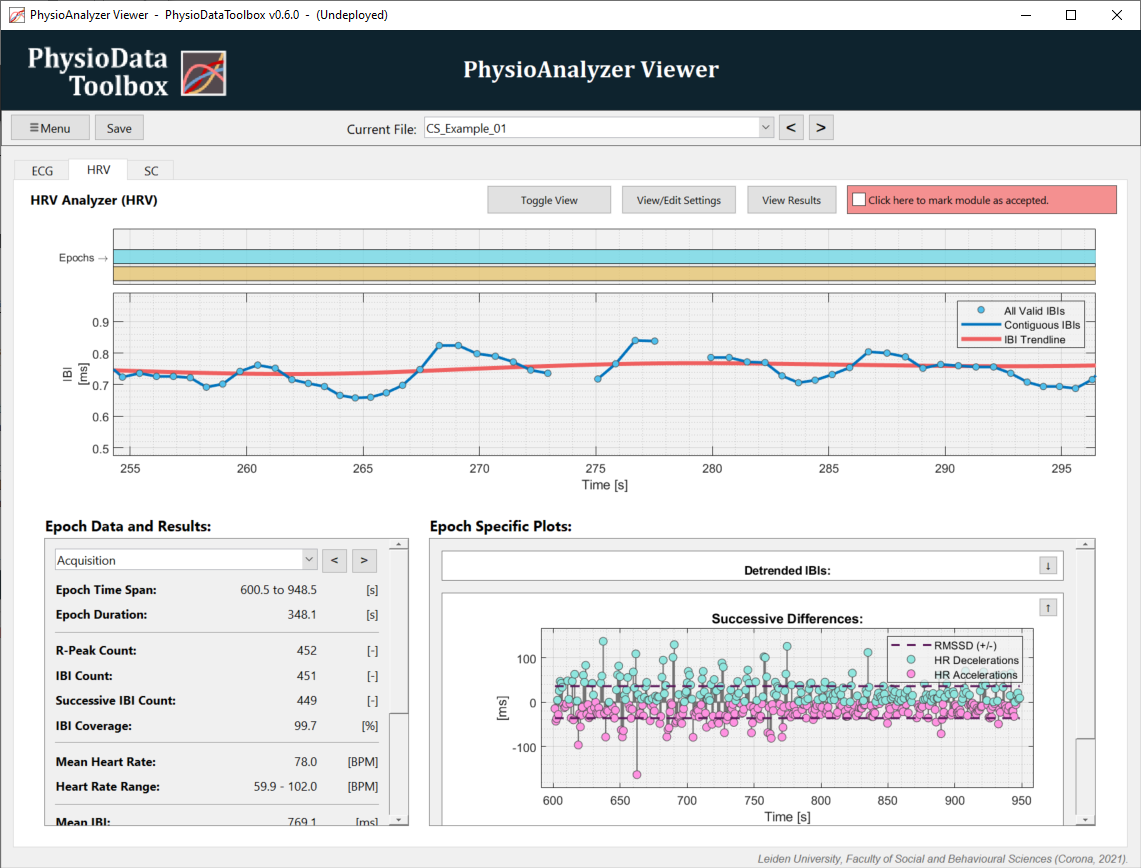The width and height of the screenshot is (1141, 868).
Task: Open the Acquisition epoch dropdown
Action: coord(186,560)
